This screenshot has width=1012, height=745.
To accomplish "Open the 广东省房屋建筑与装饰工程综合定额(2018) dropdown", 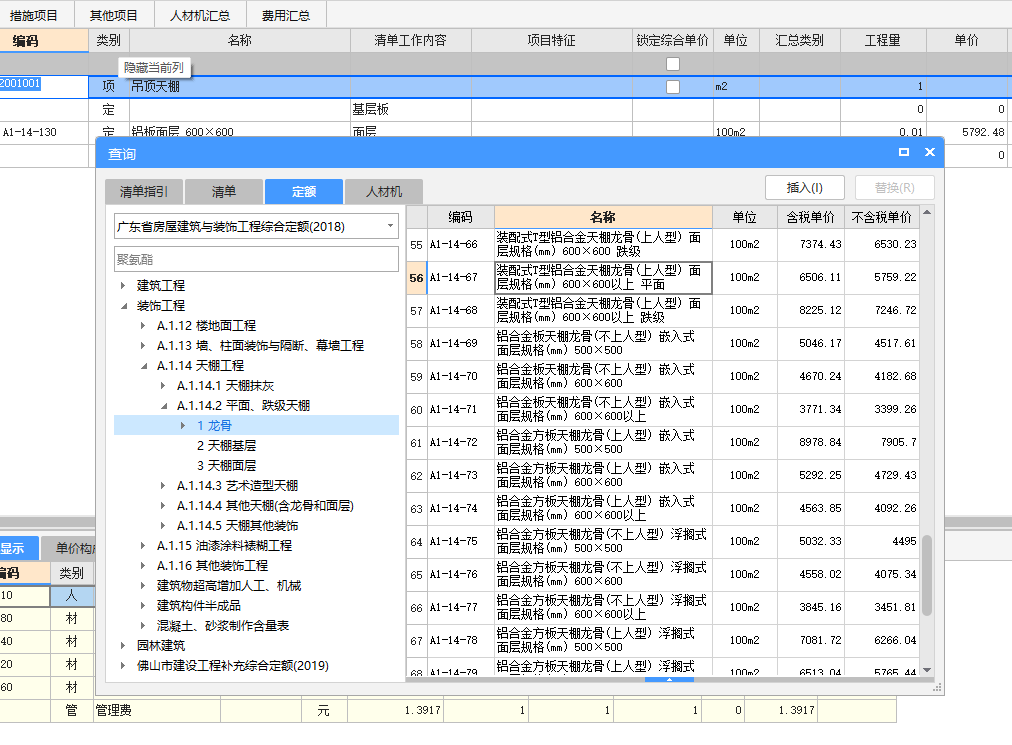I will click(390, 226).
